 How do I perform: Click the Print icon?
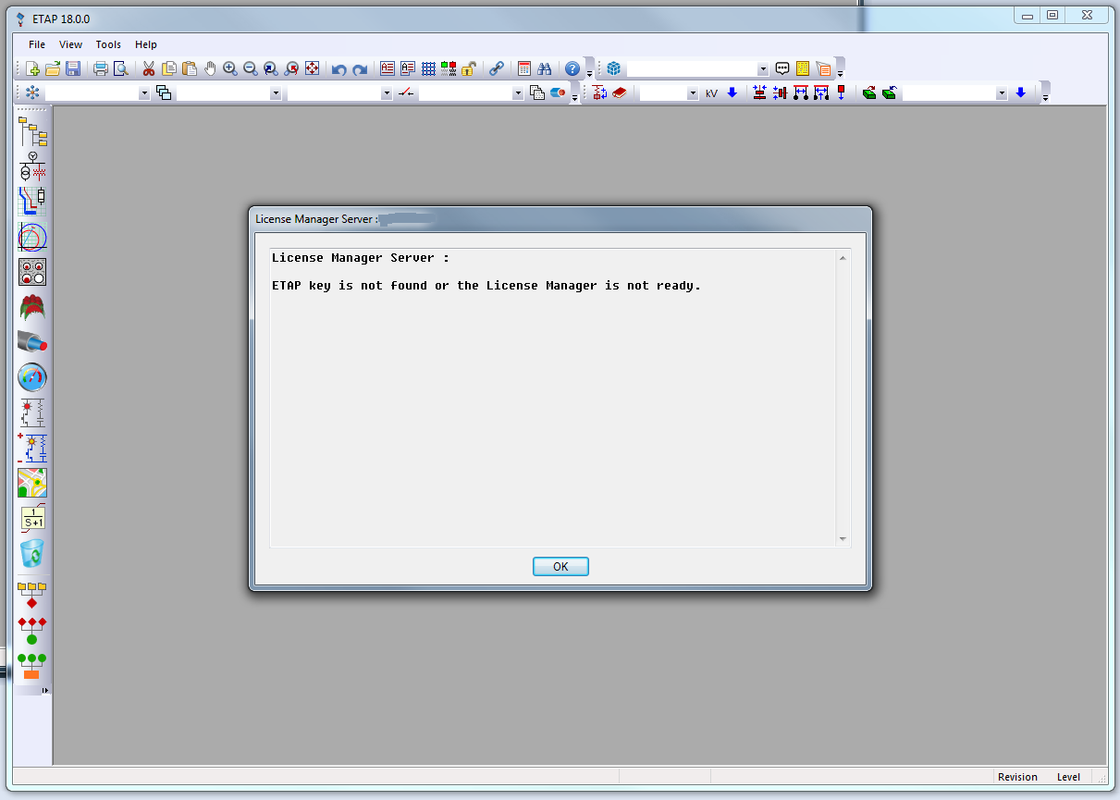coord(101,69)
